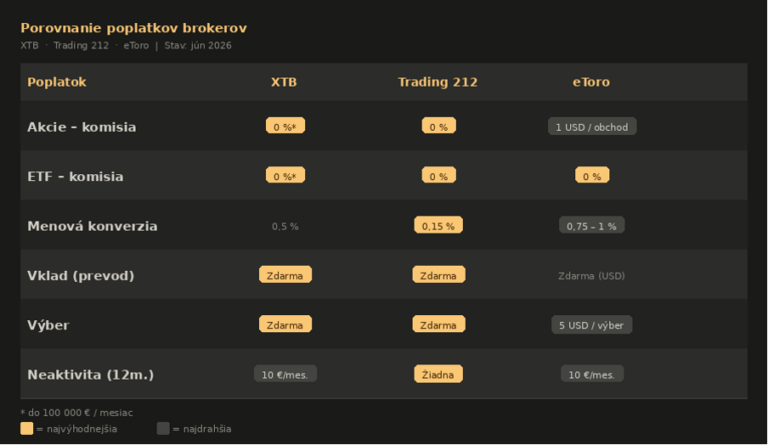The image size is (768, 445).
Task: Click the gray najdrahšia legend swatch
Action: tap(163, 429)
